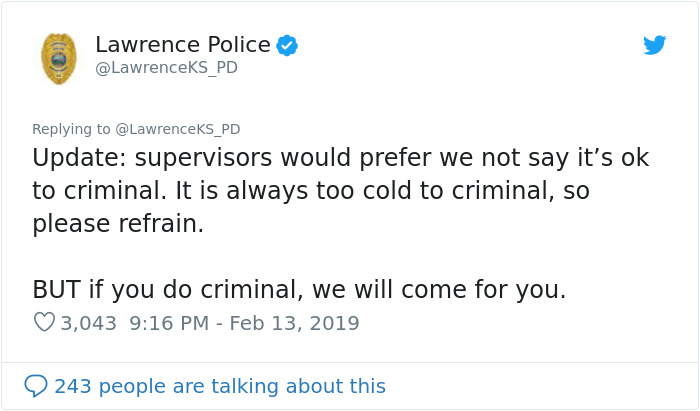700x411 pixels.
Task: Open @LawrenceKS_PD mention in Replying to line
Action: point(178,129)
